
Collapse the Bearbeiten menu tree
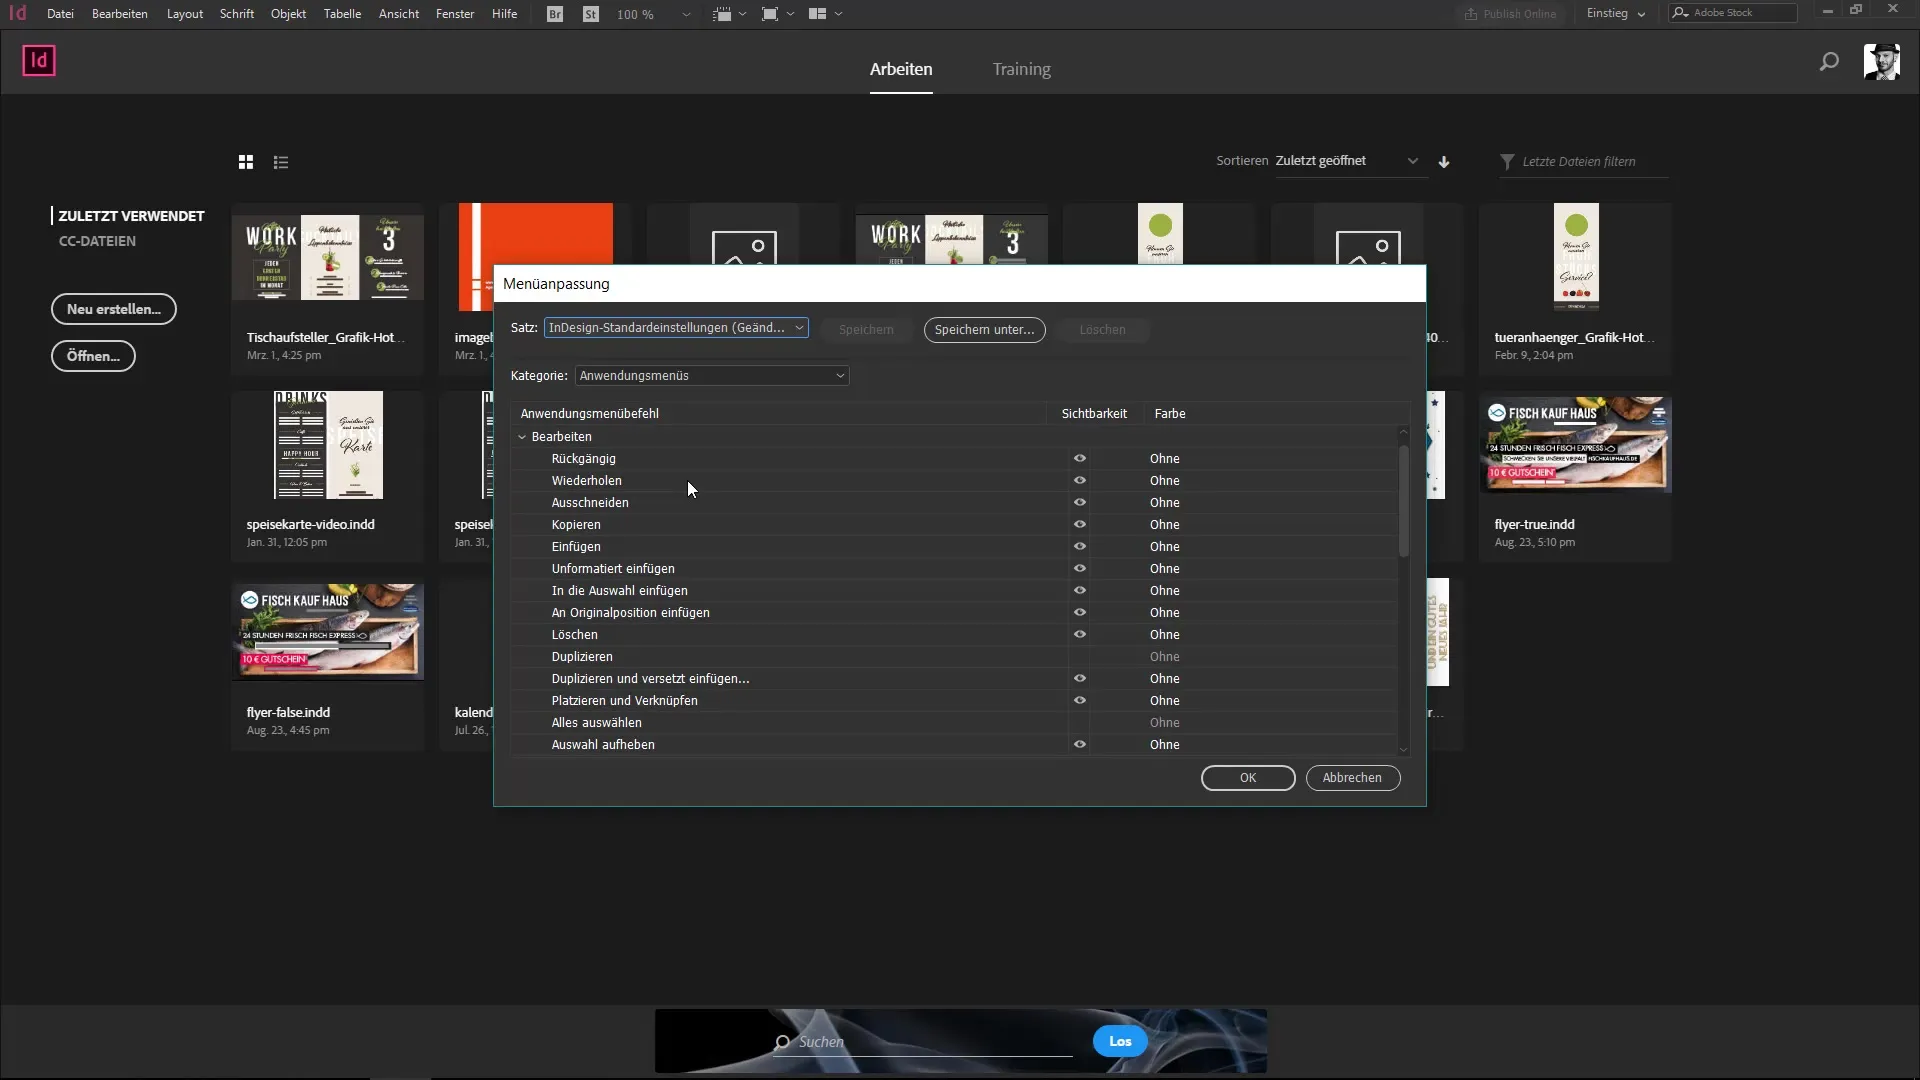522,437
